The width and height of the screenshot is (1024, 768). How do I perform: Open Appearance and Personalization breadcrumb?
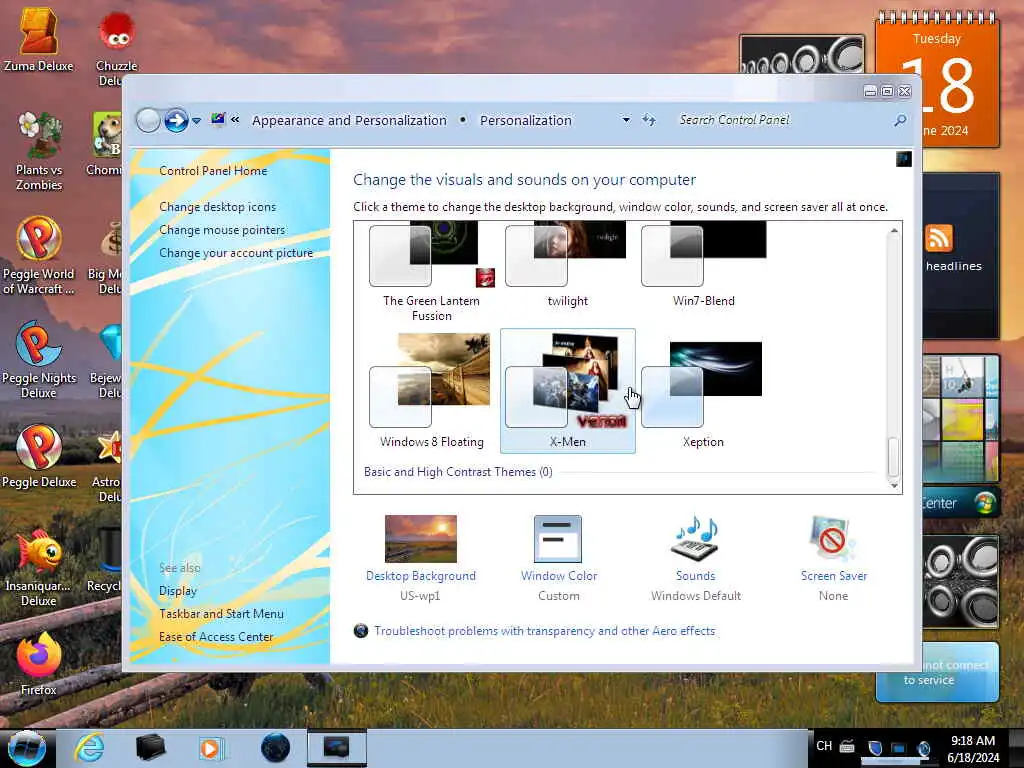coord(349,120)
